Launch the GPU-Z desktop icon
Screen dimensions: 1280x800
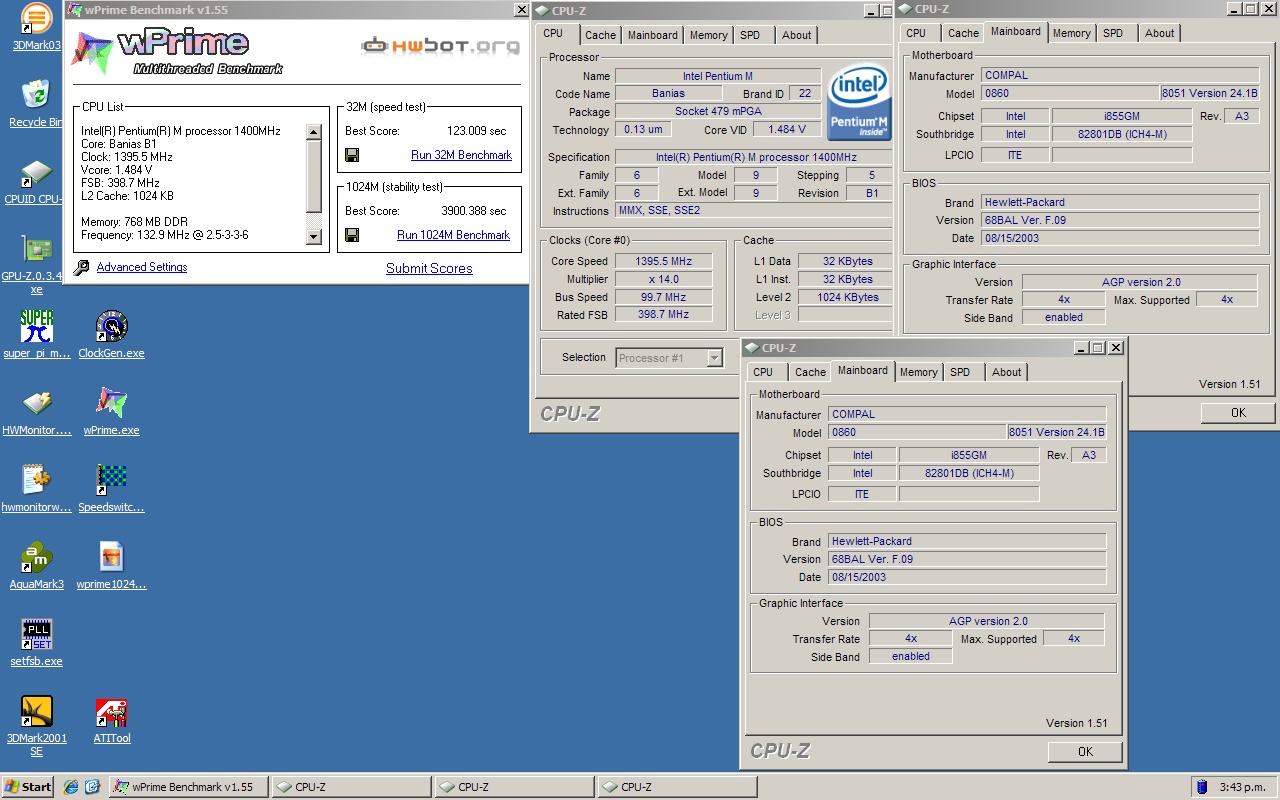[36, 266]
